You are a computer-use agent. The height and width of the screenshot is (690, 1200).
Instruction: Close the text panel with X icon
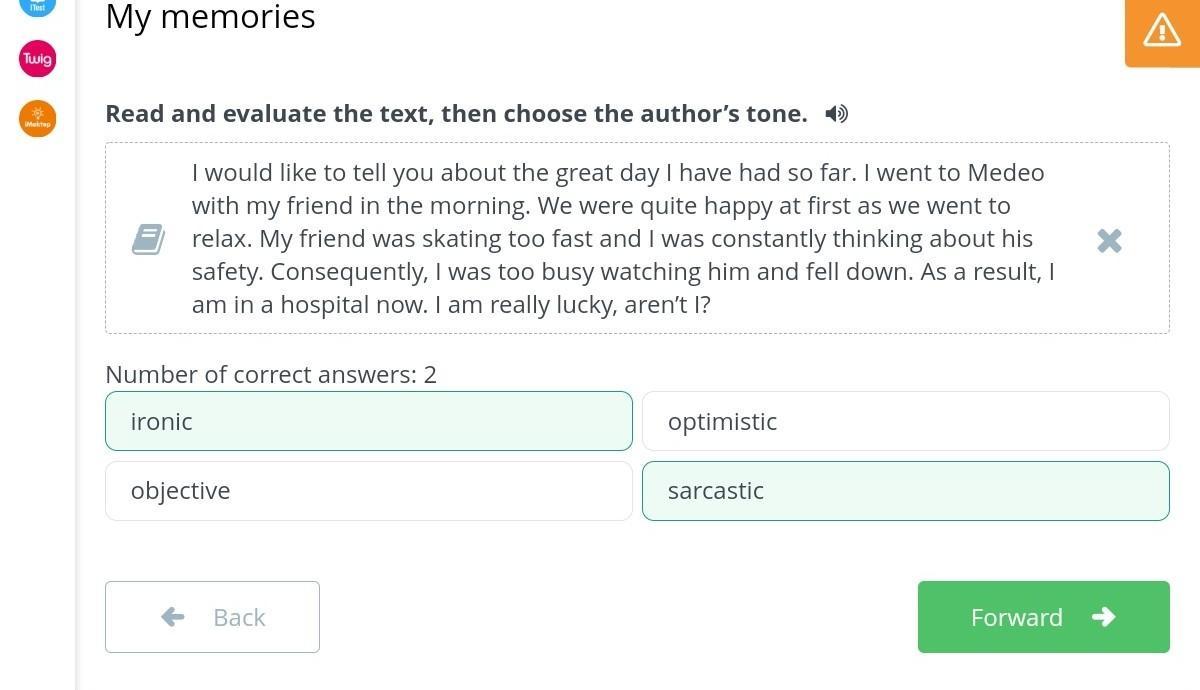1109,240
